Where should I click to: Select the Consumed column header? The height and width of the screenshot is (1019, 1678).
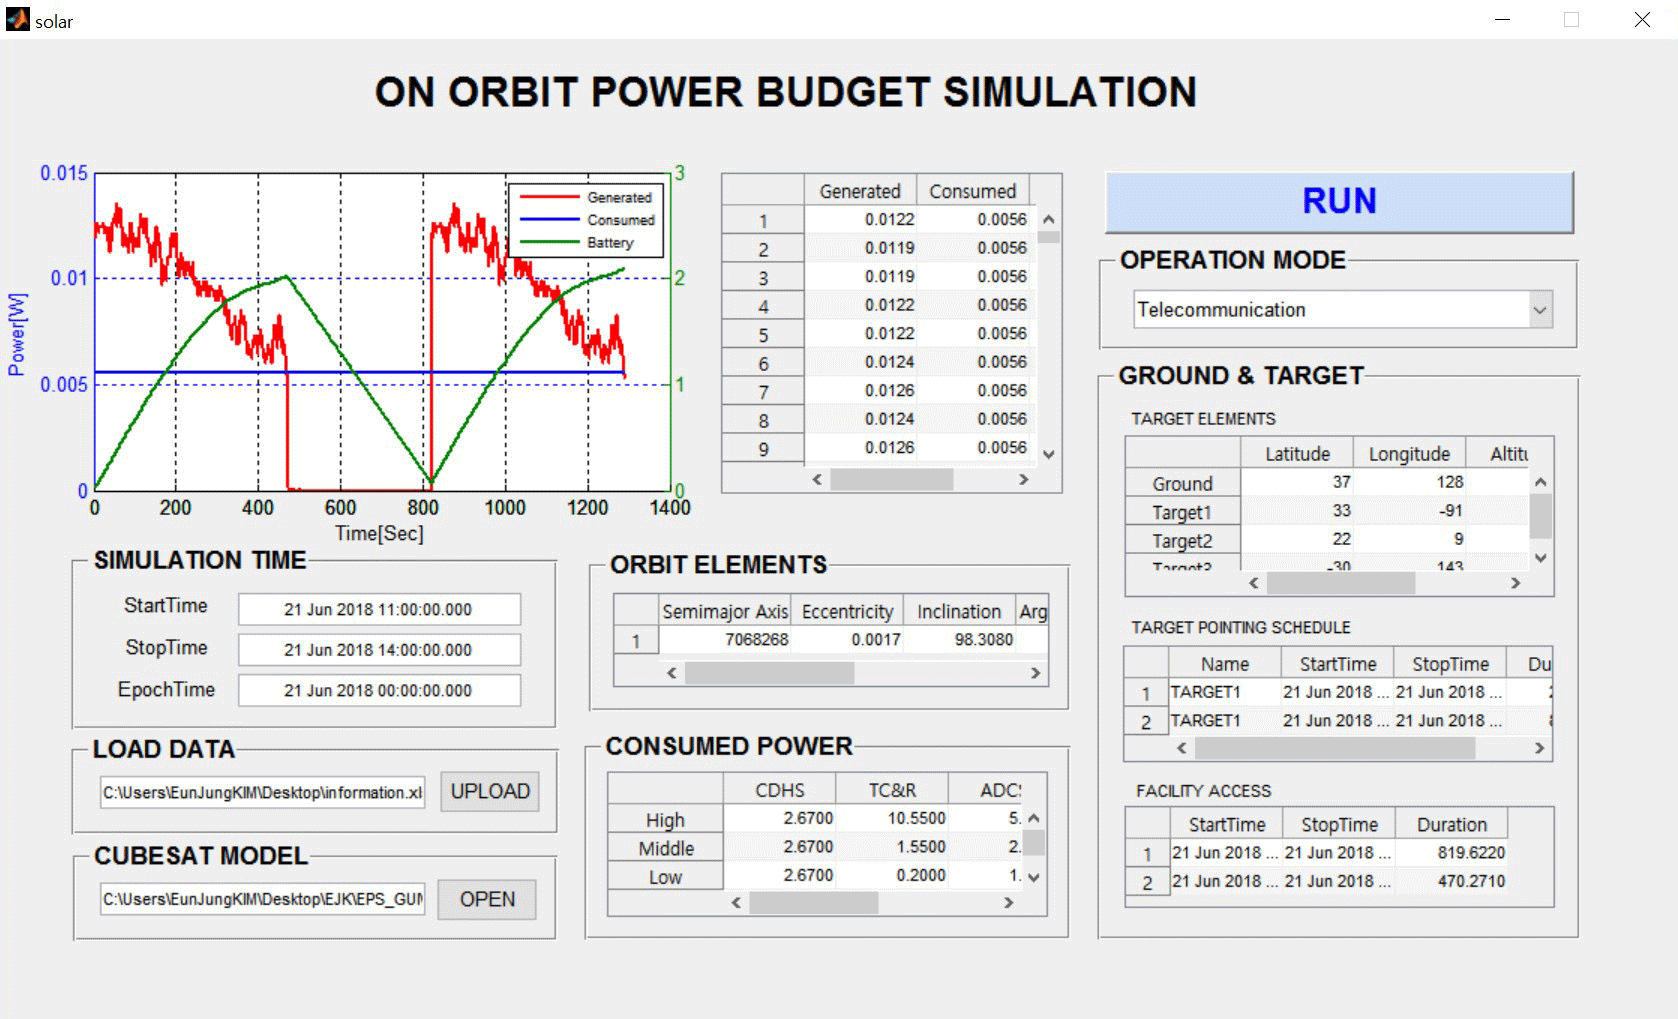973,191
